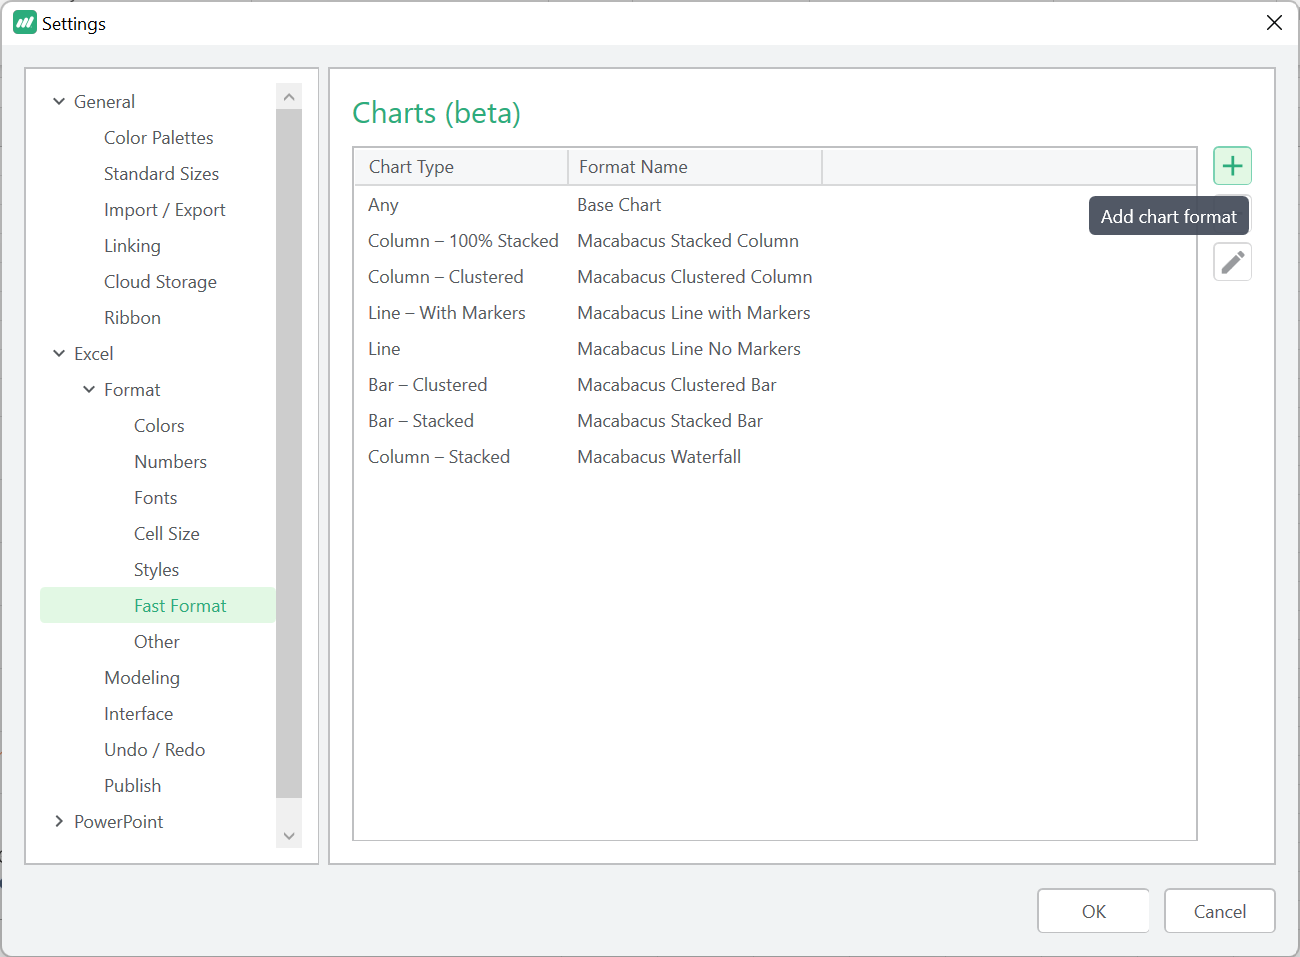Open Other under Format
Screen dimensions: 1300x957
tap(157, 642)
